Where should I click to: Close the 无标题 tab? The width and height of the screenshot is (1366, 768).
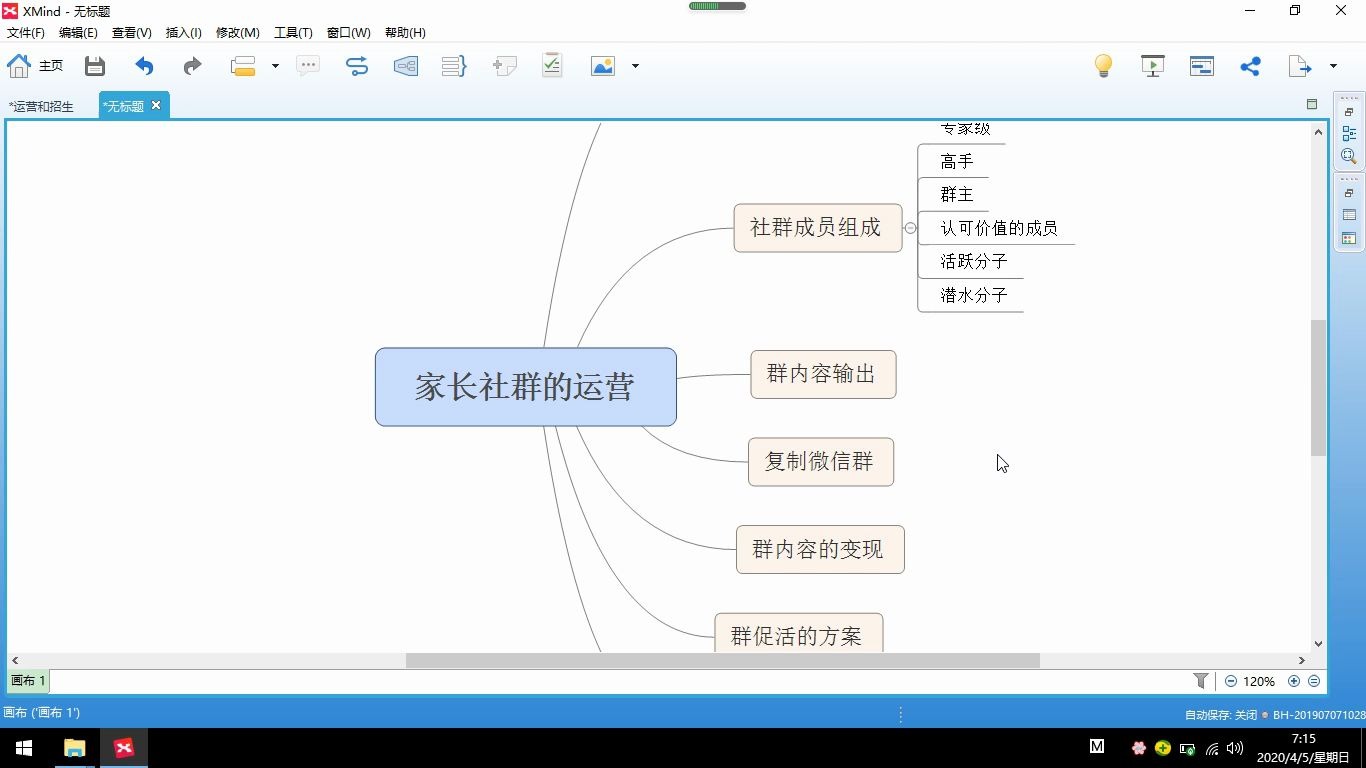click(x=156, y=105)
